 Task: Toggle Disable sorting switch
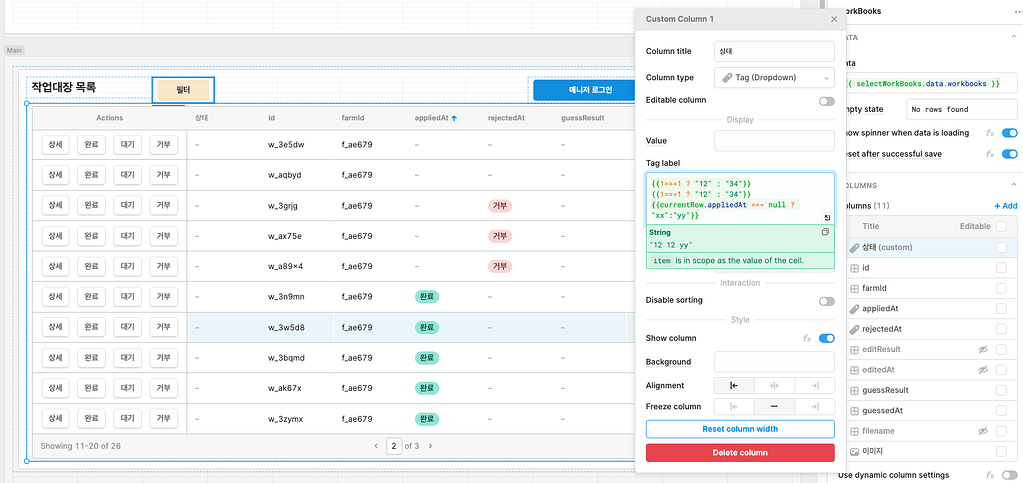pyautogui.click(x=827, y=301)
